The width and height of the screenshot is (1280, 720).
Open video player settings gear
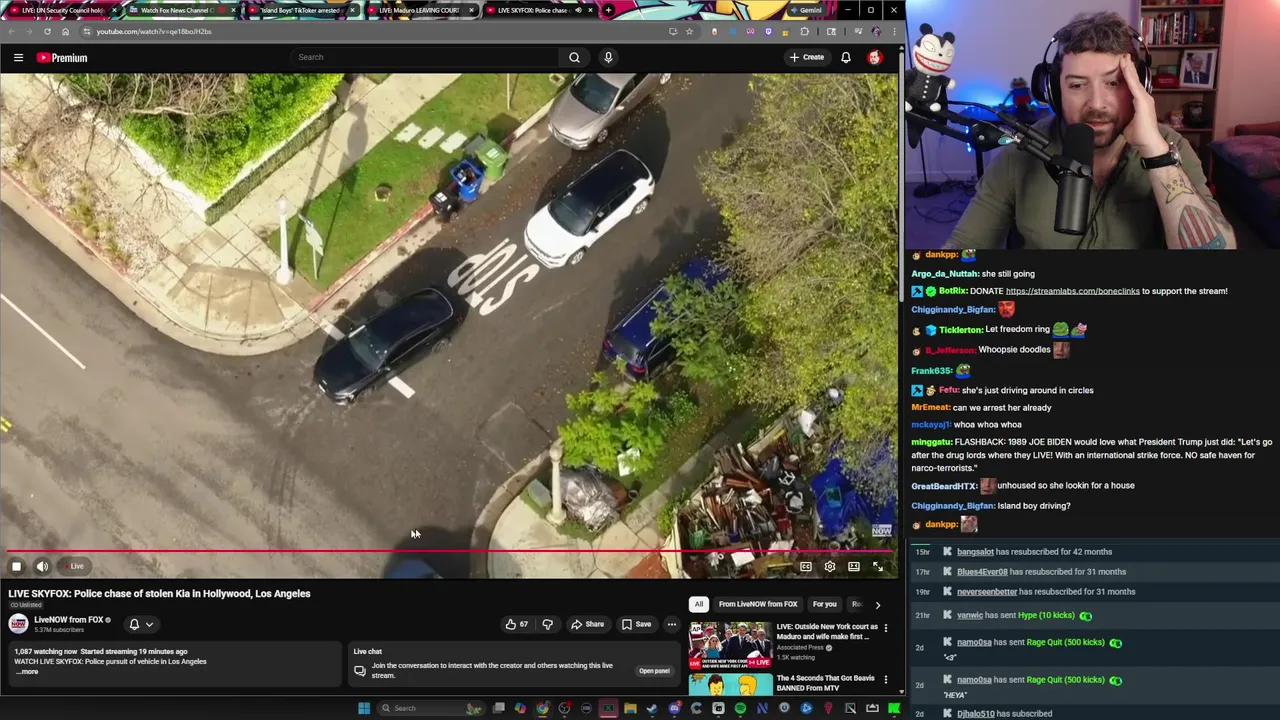830,566
